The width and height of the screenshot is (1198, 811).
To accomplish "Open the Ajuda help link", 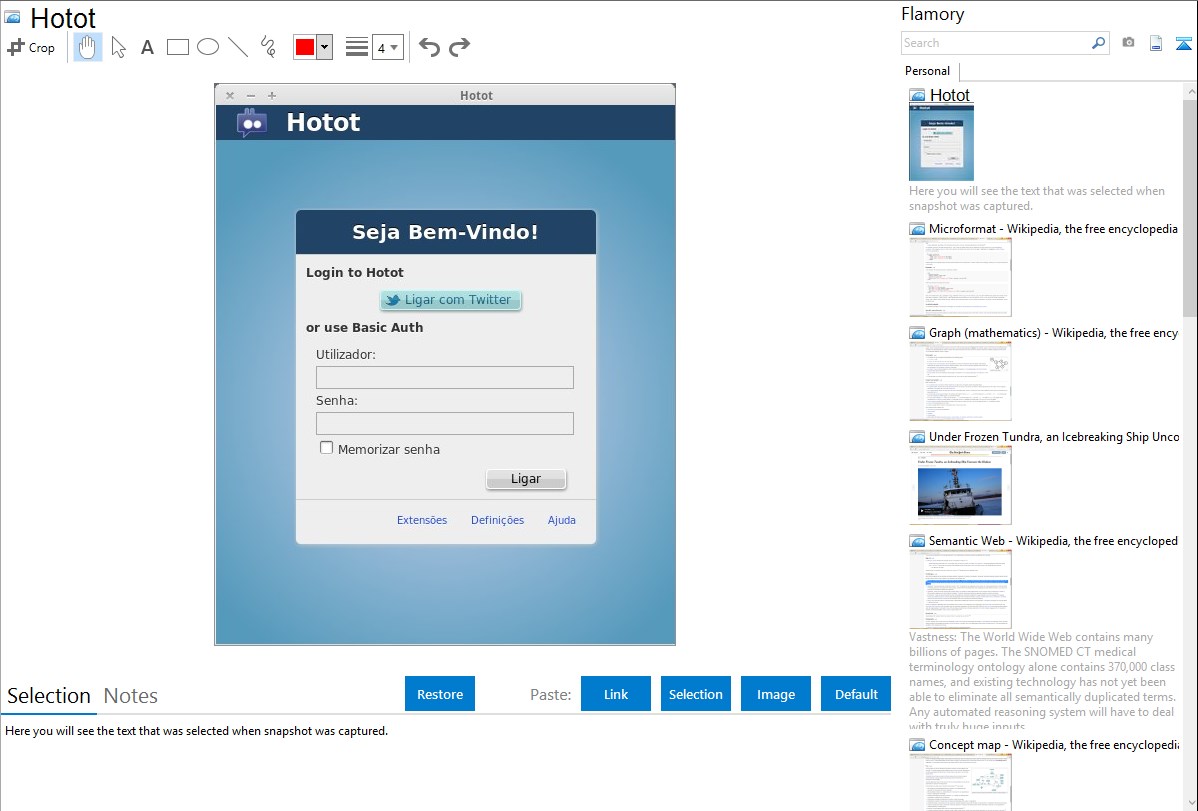I will click(562, 520).
